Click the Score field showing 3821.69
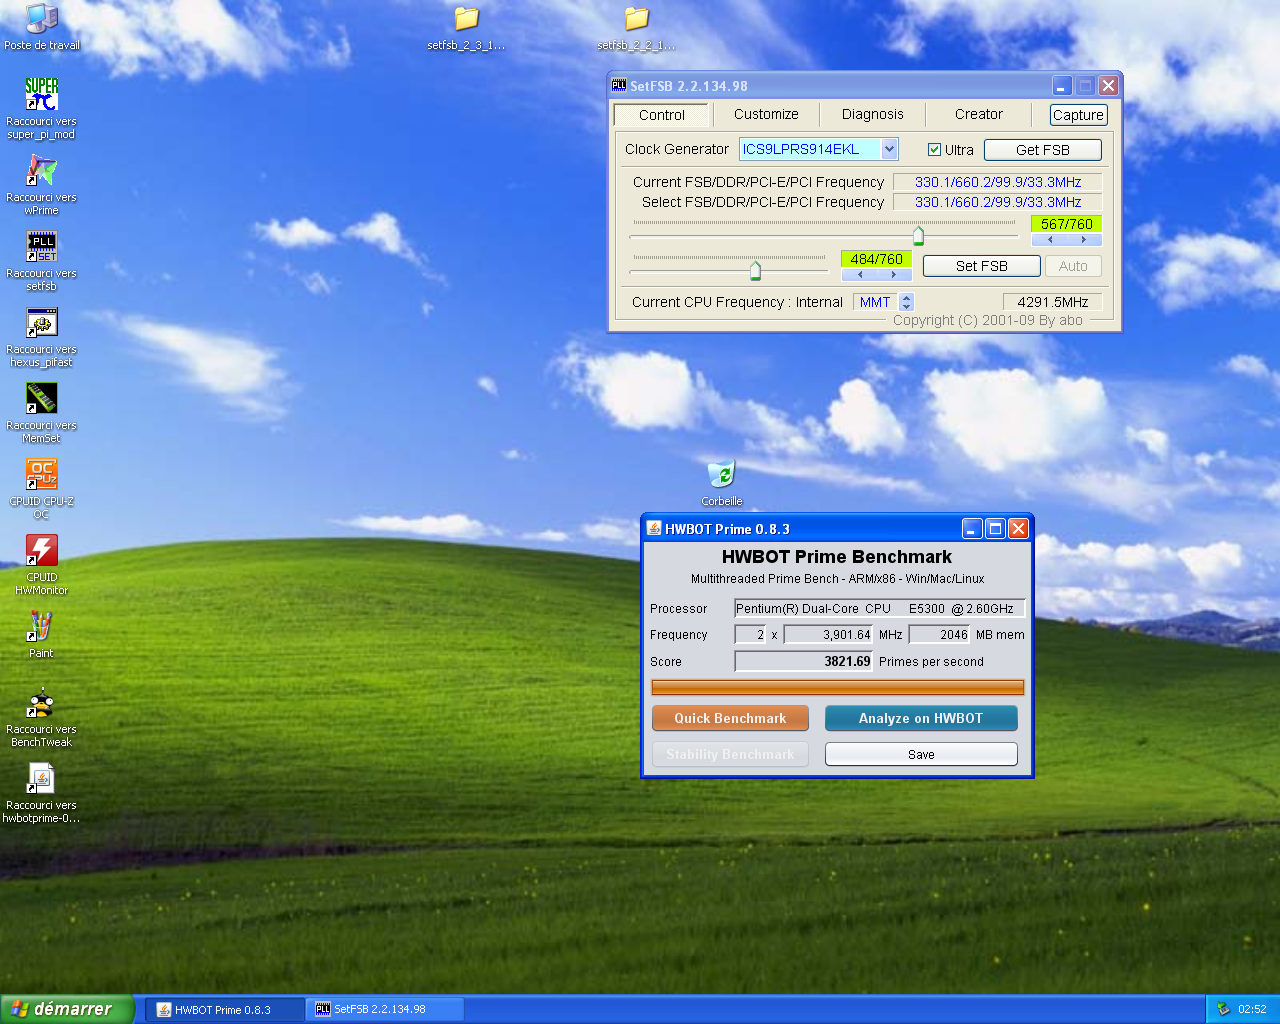 (x=804, y=661)
